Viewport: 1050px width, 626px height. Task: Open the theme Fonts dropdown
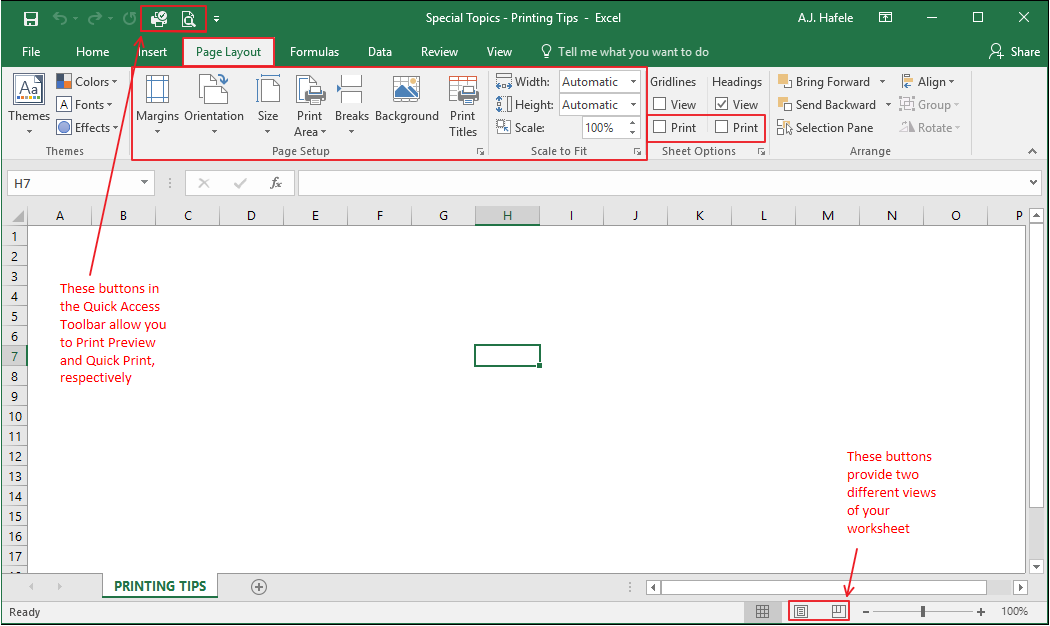tap(84, 104)
